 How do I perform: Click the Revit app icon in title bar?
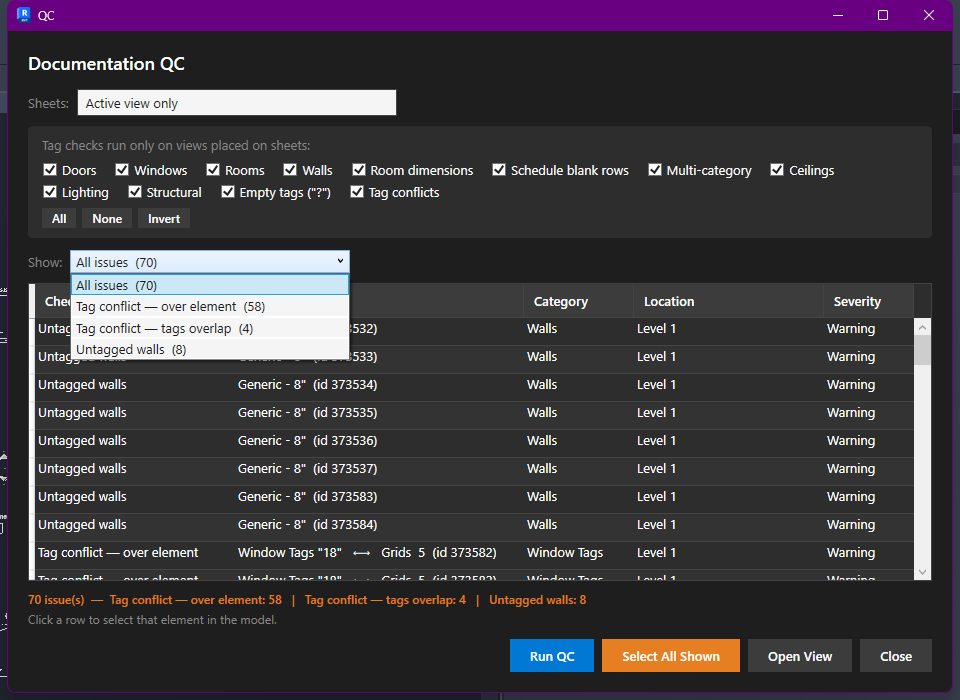tap(24, 15)
